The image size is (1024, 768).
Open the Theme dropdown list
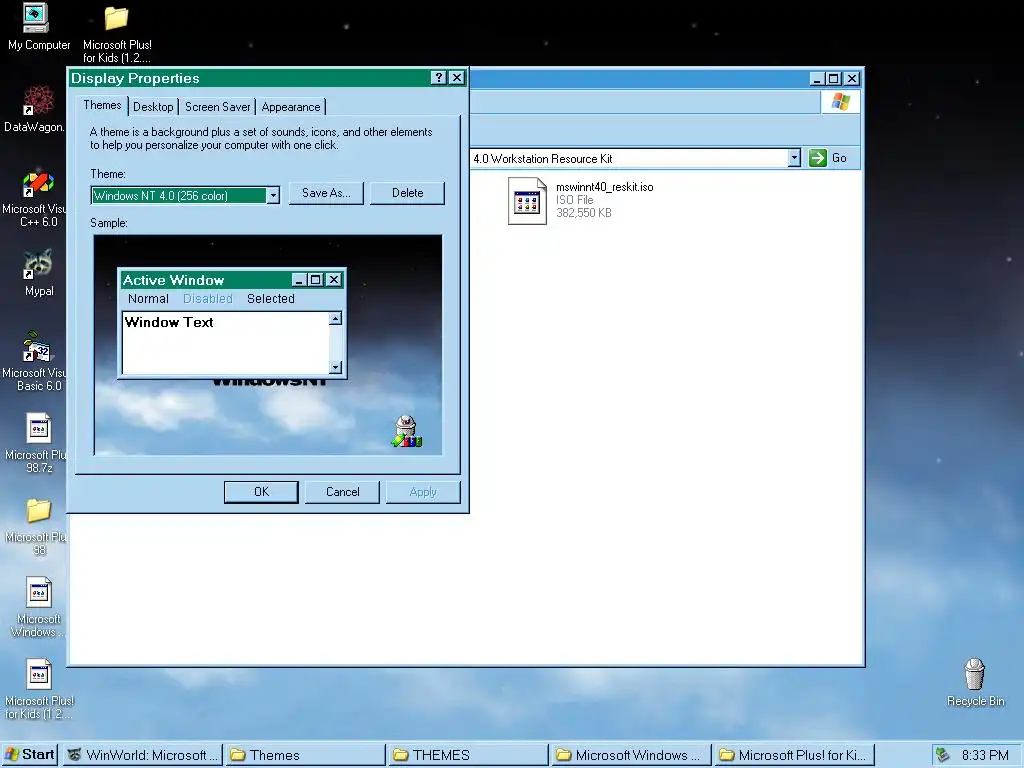point(273,195)
